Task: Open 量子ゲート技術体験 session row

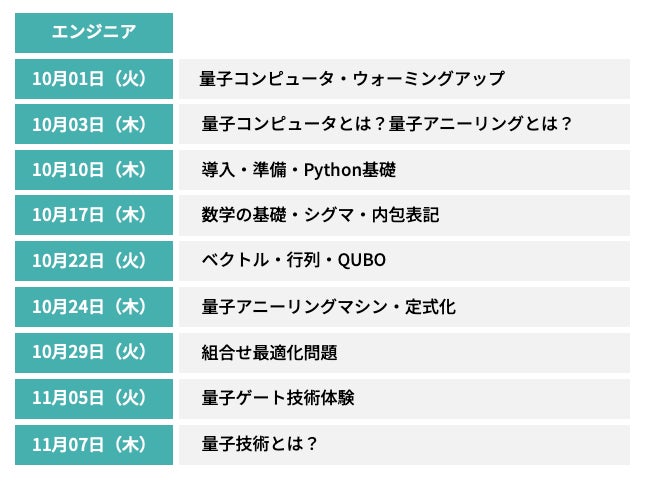Action: [405, 398]
